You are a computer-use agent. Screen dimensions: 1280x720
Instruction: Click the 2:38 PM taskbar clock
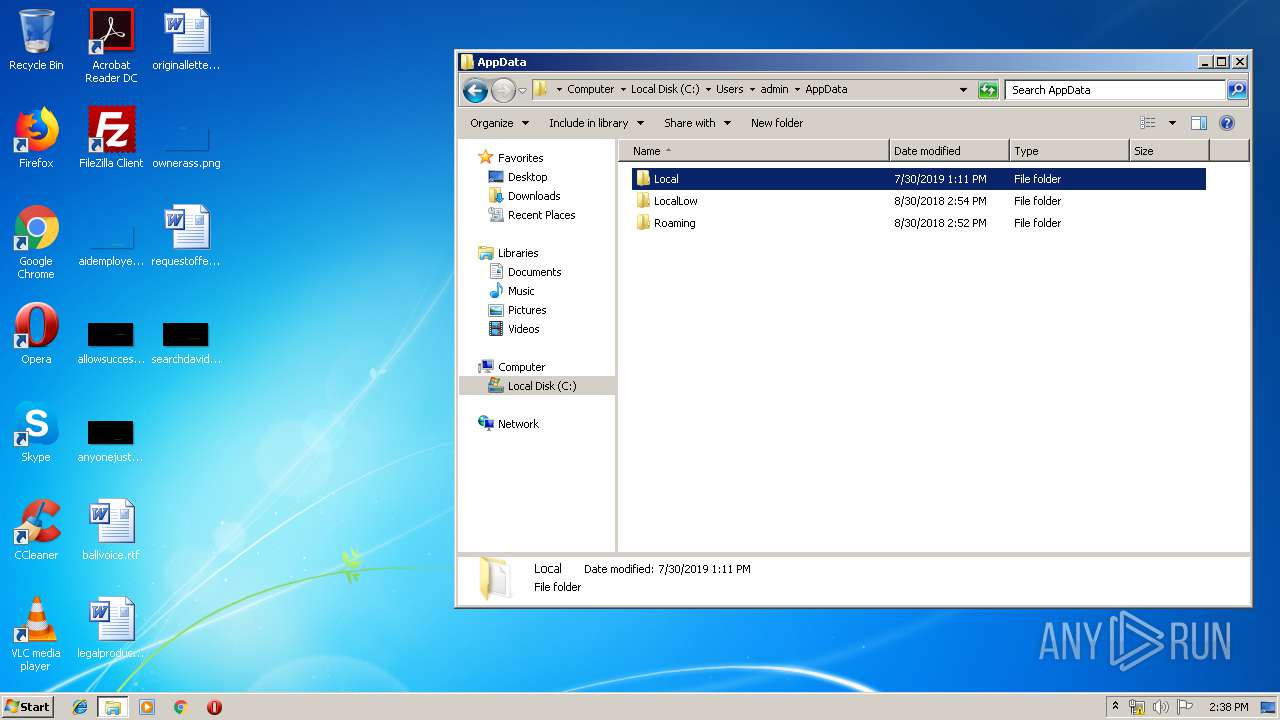(1229, 707)
